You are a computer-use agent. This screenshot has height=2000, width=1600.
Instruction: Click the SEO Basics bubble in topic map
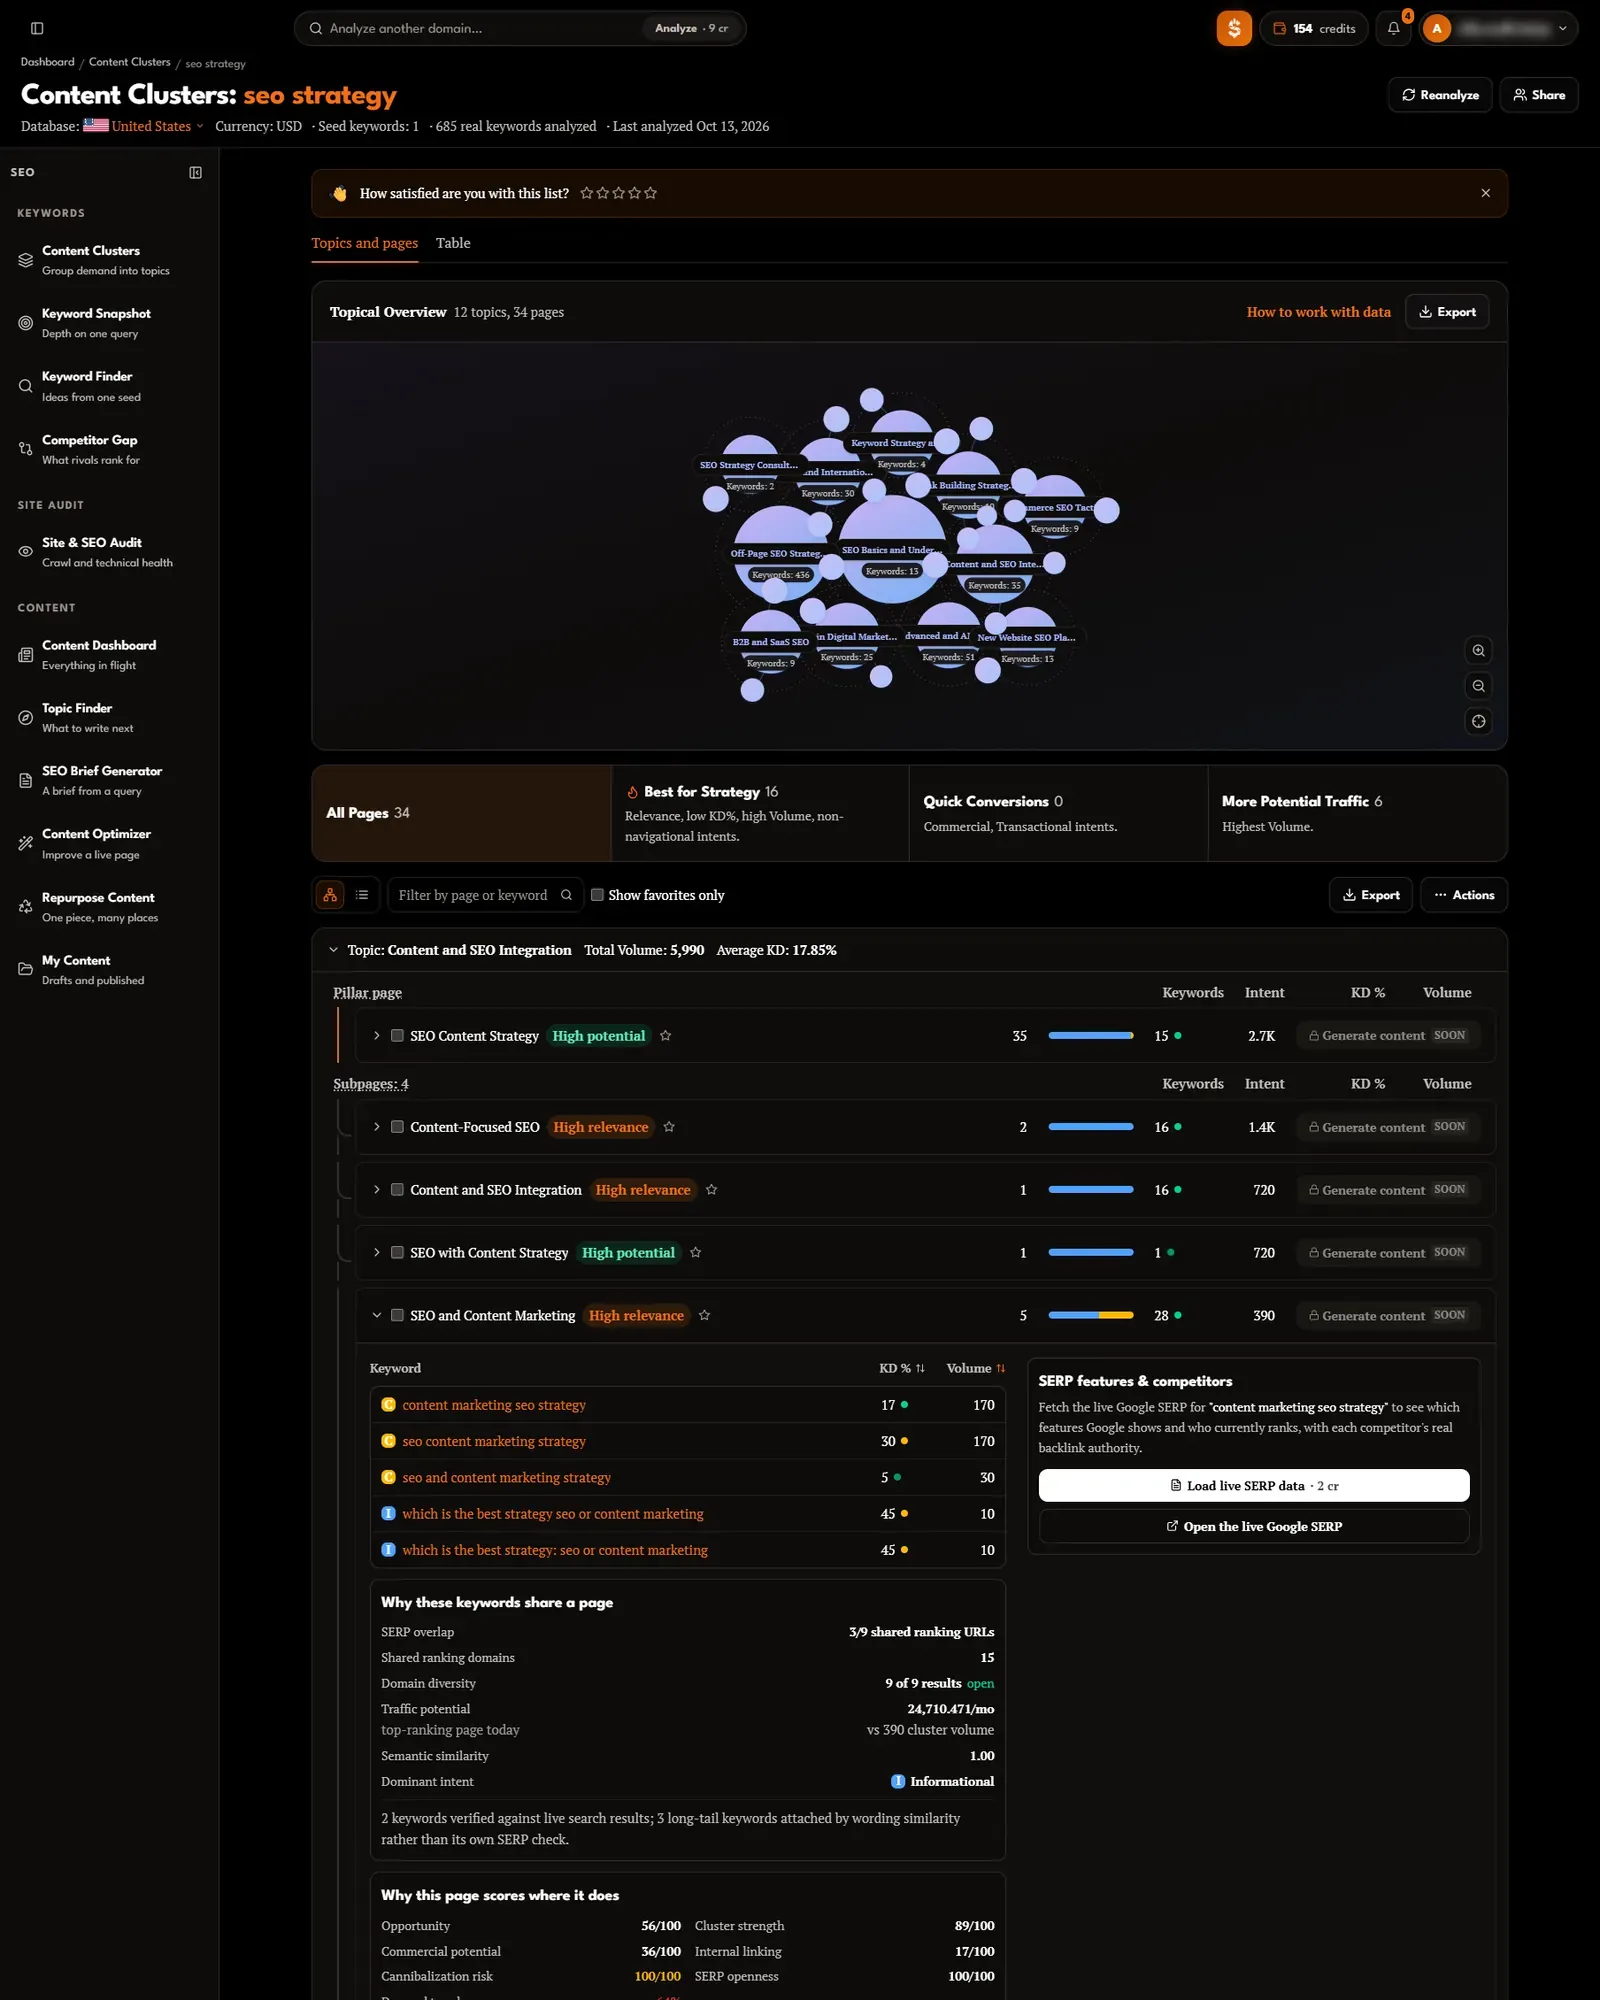[892, 548]
